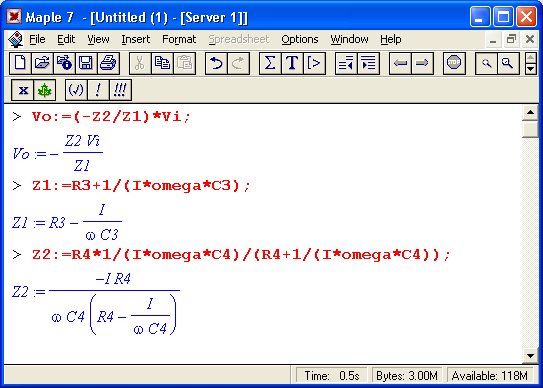Execute current expression with single exclamation button
The width and height of the screenshot is (543, 388).
click(x=98, y=90)
